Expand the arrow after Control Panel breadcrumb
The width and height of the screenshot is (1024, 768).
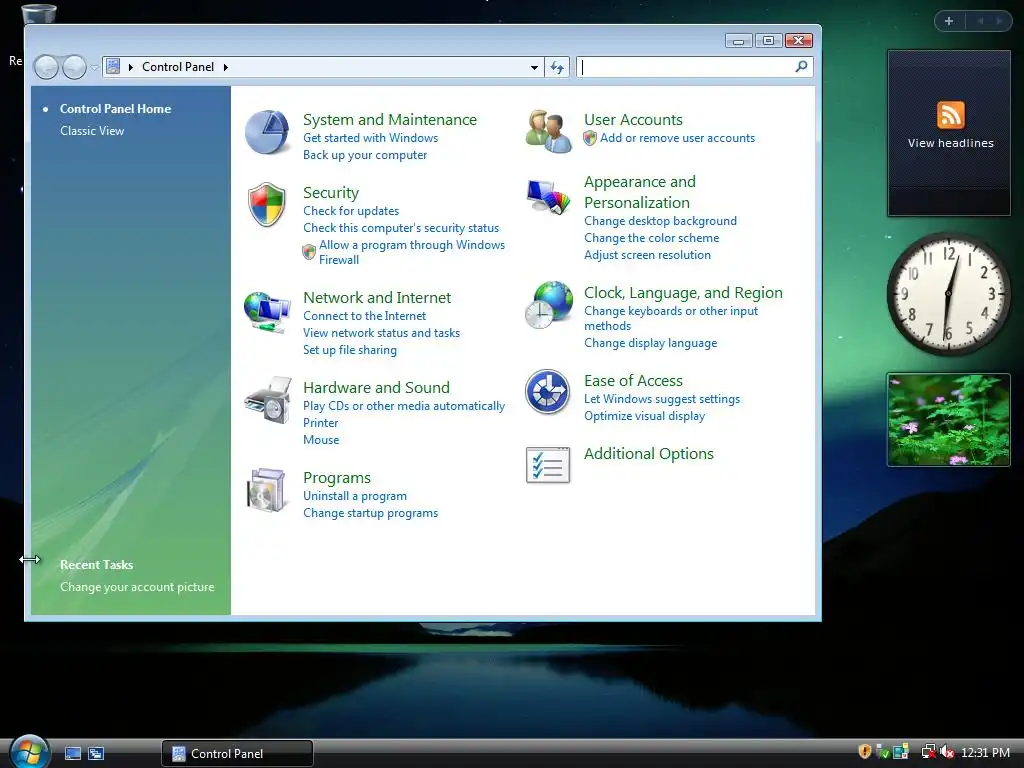pyautogui.click(x=225, y=67)
